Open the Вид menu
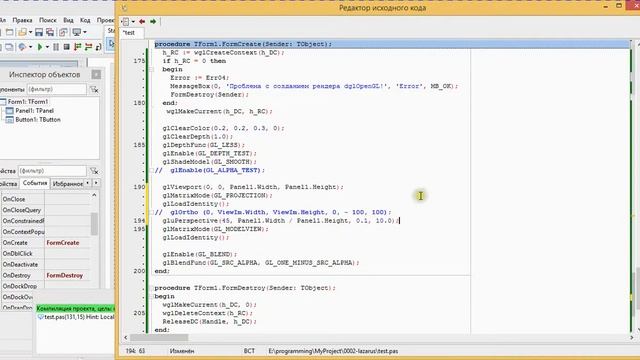Image resolution: width=640 pixels, height=360 pixels. point(68,20)
